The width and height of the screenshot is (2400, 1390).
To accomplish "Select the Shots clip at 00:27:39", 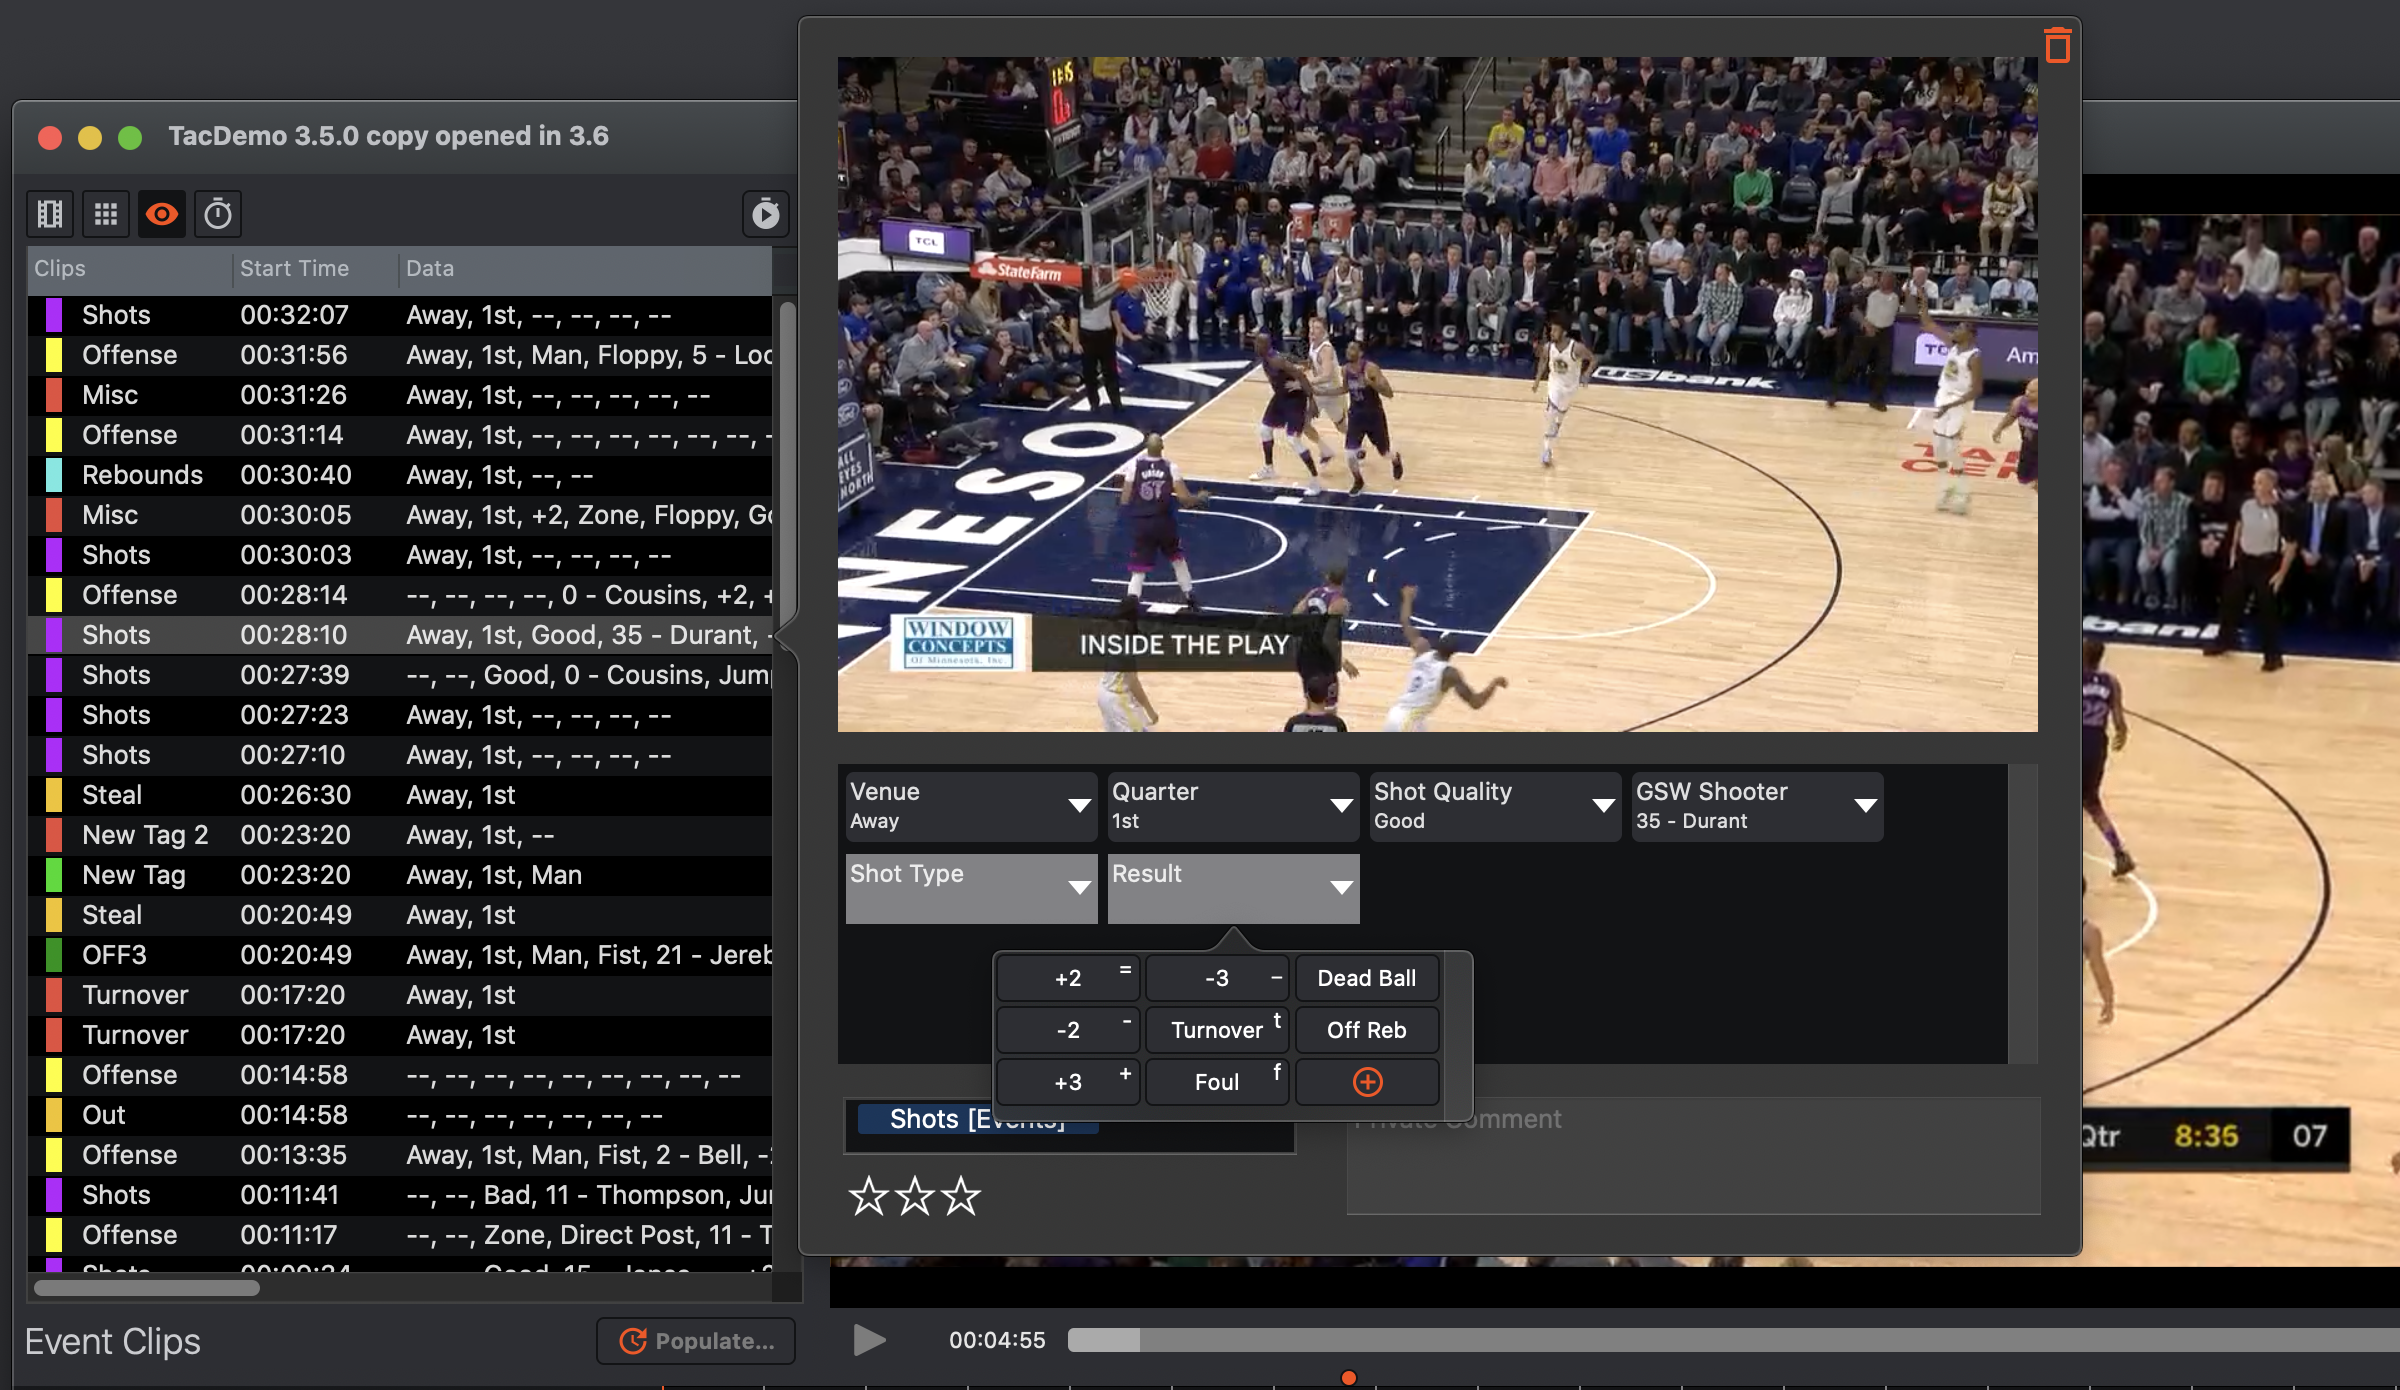I will pos(400,675).
